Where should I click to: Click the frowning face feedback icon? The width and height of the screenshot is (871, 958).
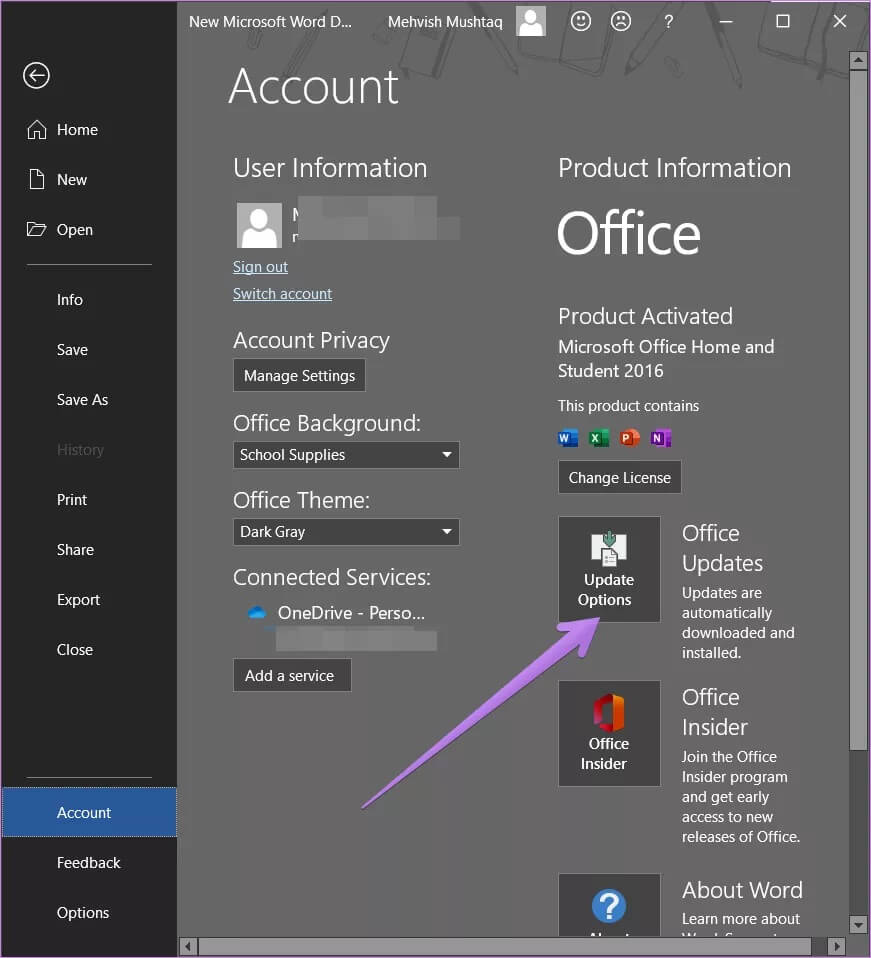click(x=621, y=21)
